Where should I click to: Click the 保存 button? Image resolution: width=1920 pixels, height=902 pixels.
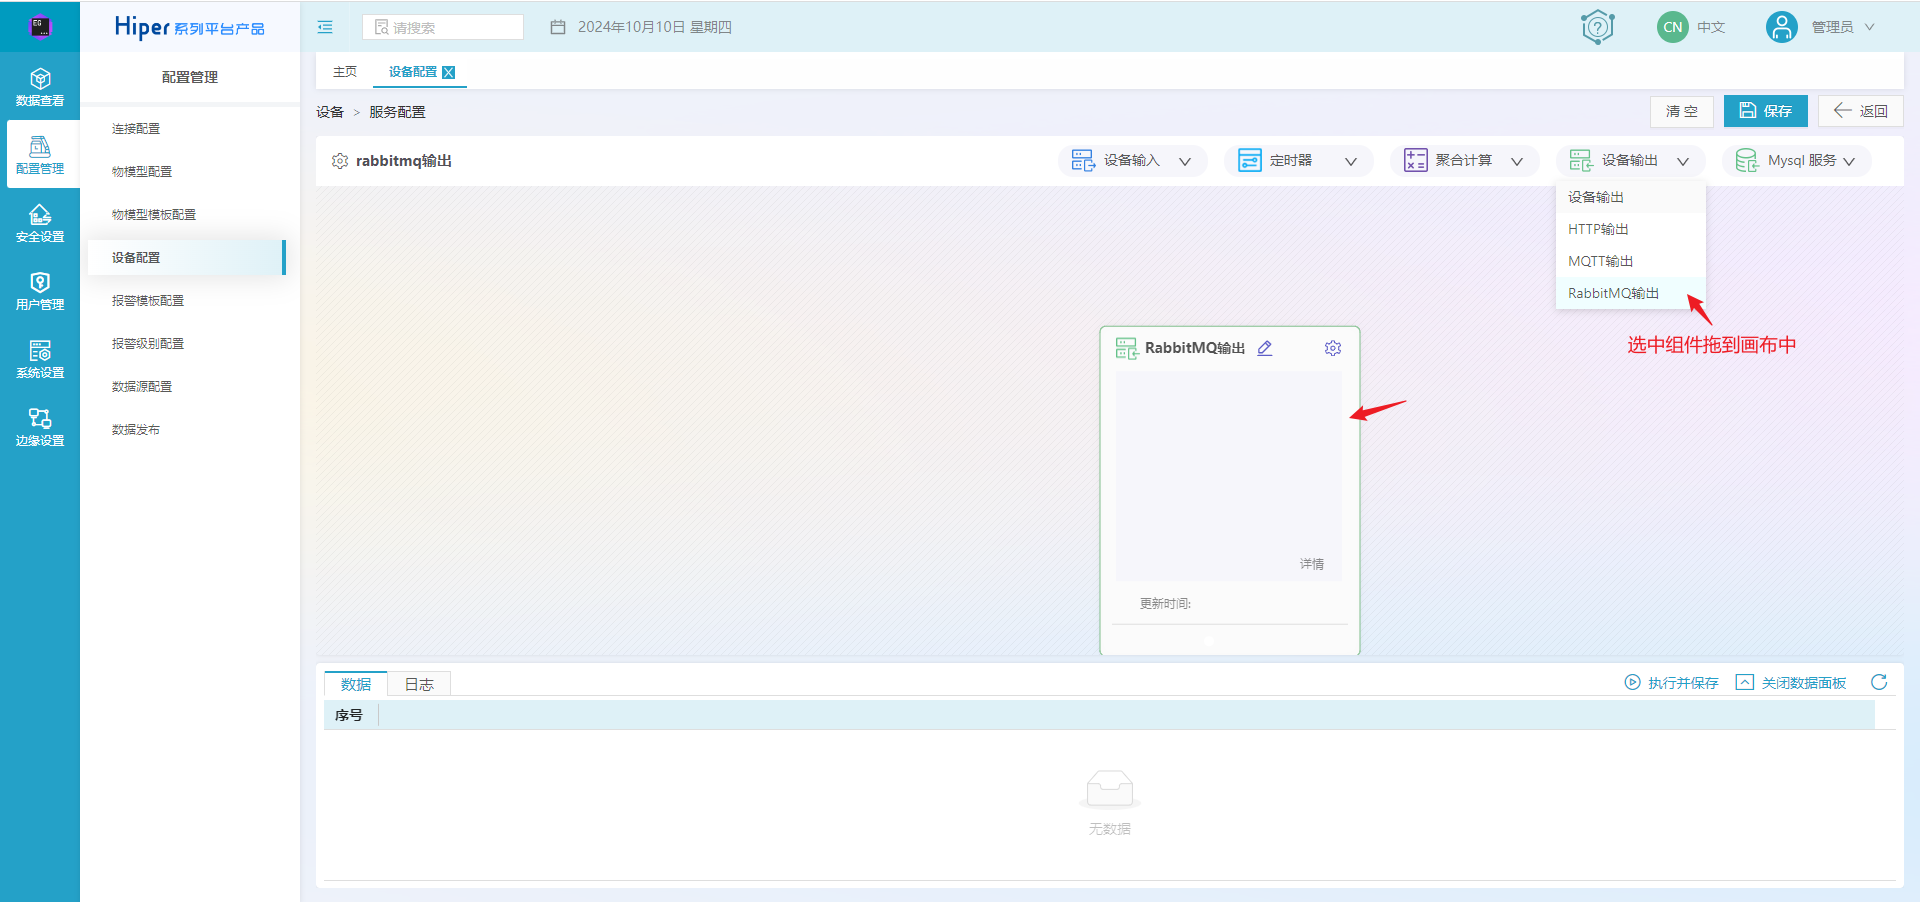[x=1766, y=111]
